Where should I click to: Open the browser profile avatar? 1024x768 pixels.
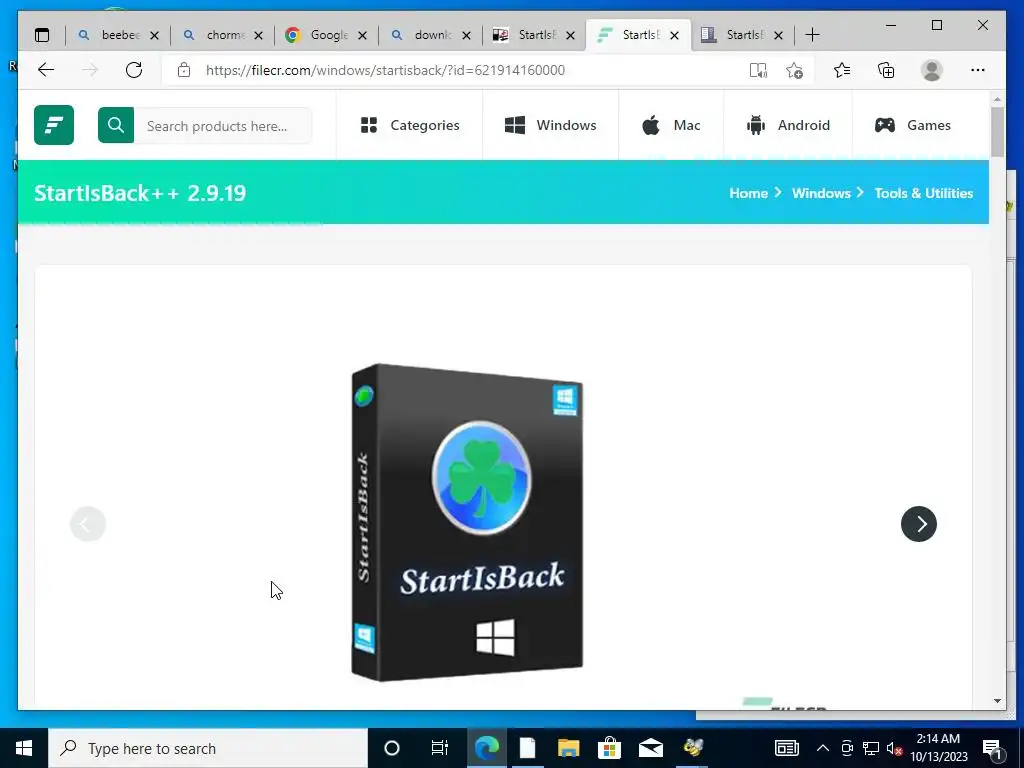point(932,70)
